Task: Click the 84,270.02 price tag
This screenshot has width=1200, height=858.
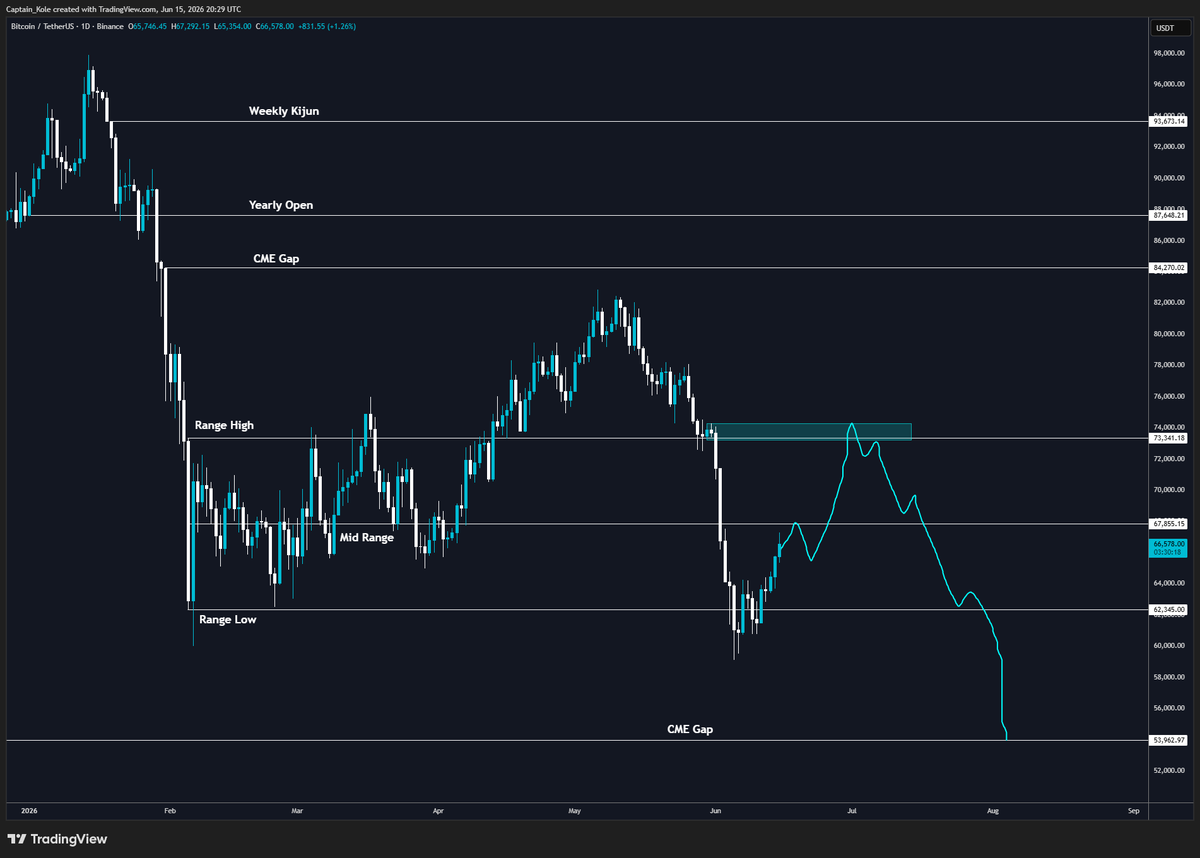Action: tap(1169, 268)
